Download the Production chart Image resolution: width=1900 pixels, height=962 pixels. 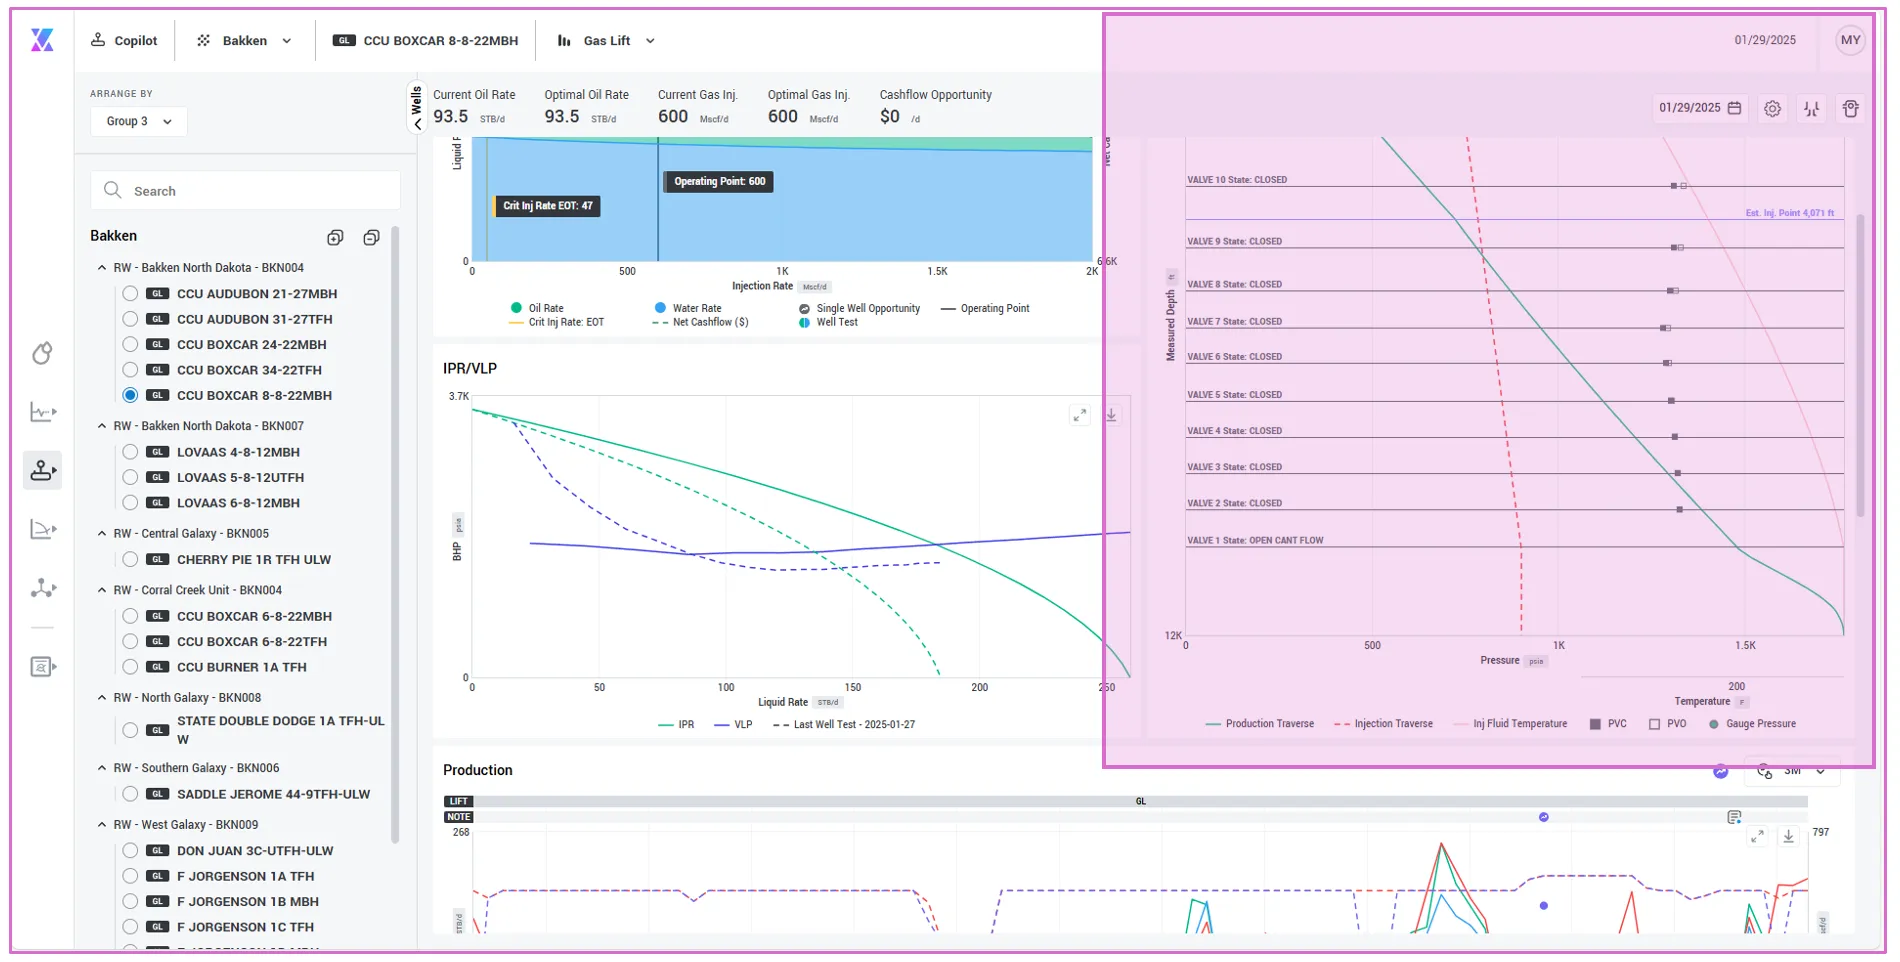pyautogui.click(x=1789, y=836)
